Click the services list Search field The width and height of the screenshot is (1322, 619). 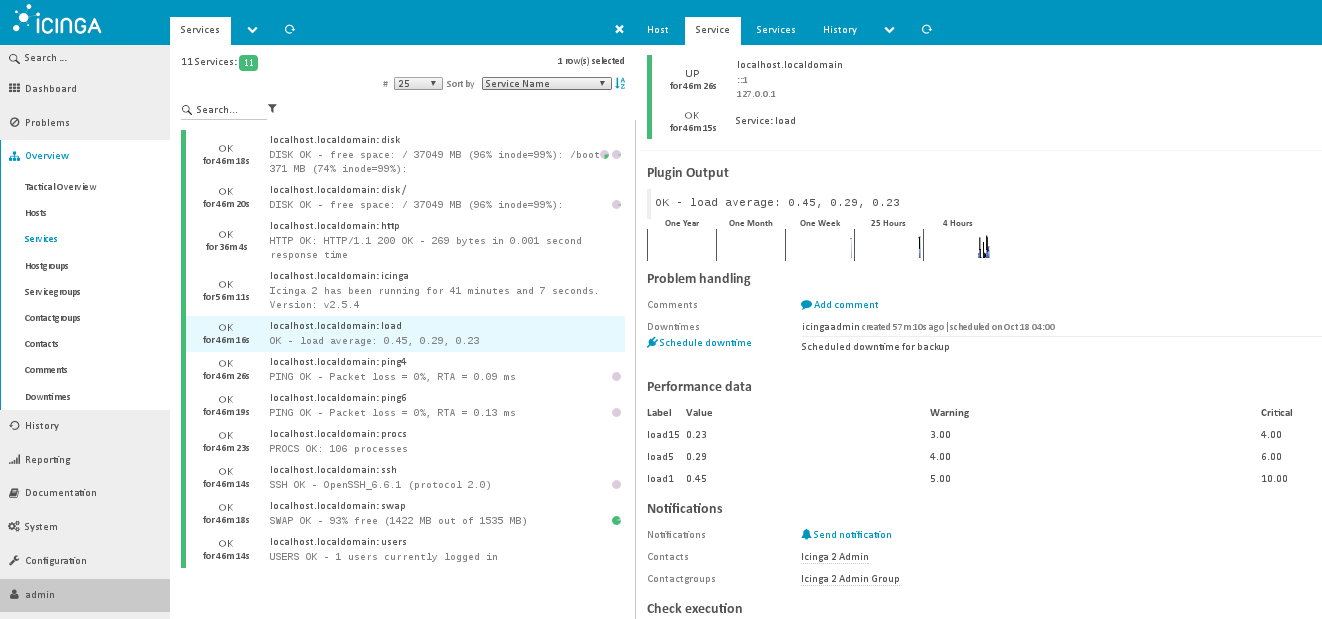click(223, 110)
